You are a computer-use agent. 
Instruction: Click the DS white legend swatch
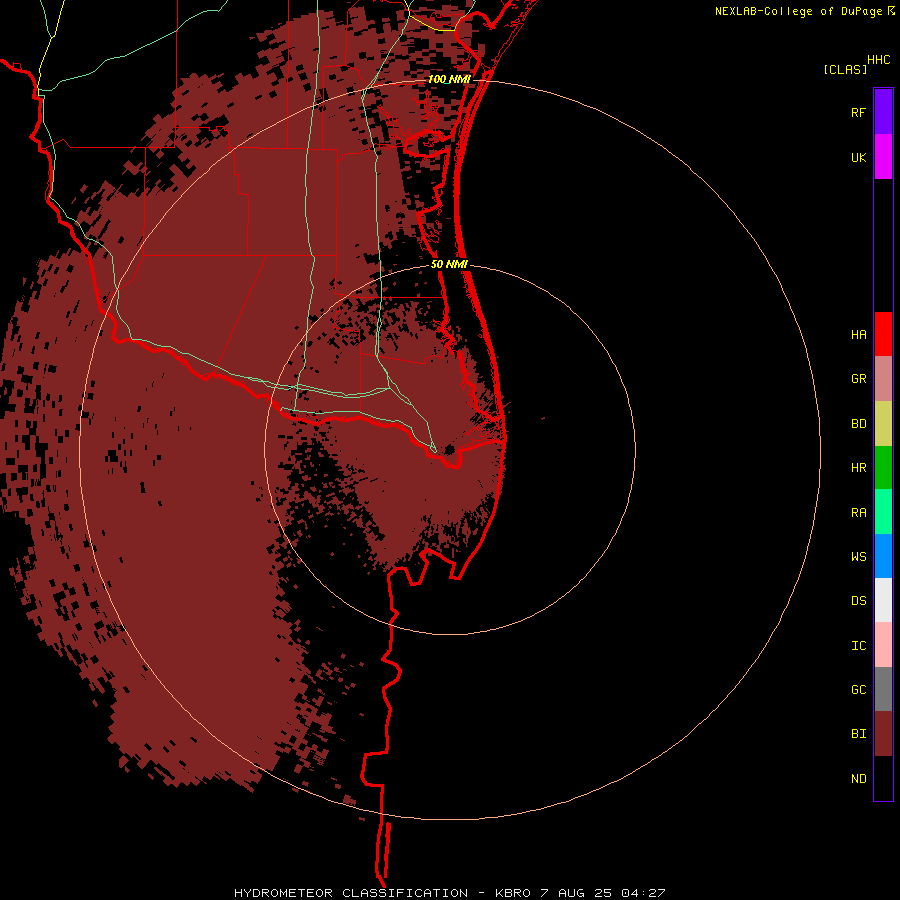[x=883, y=600]
